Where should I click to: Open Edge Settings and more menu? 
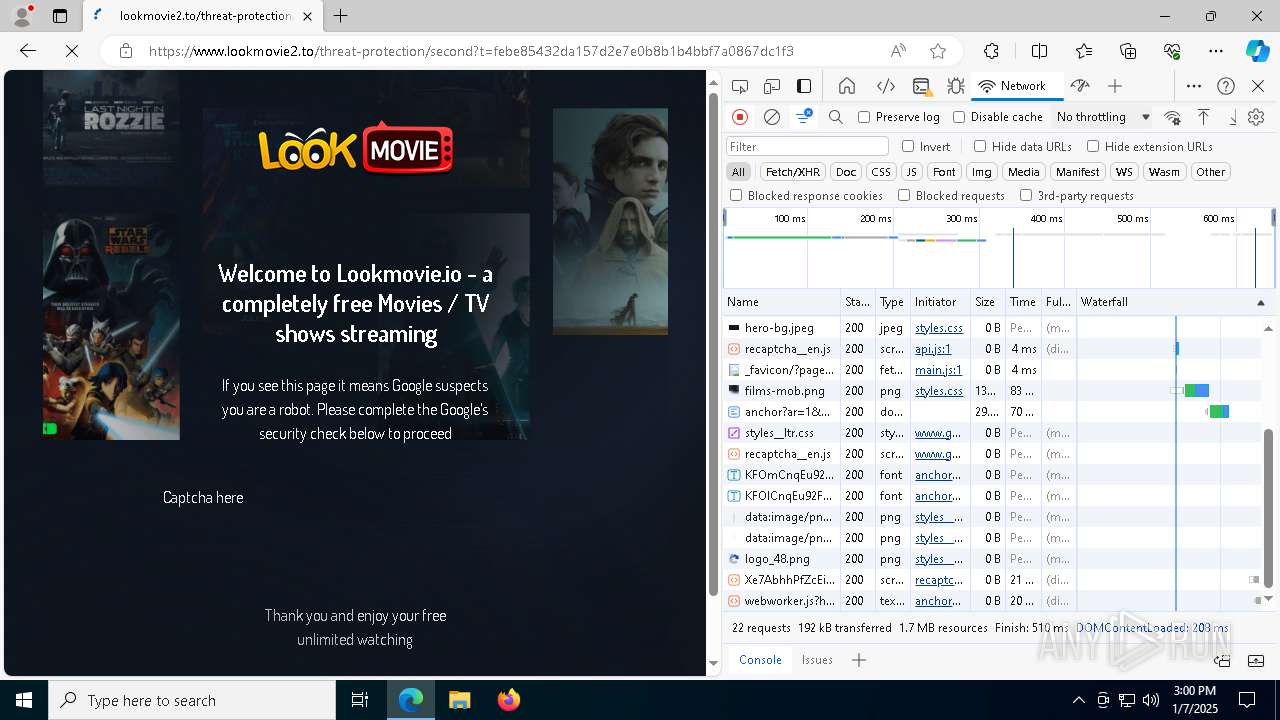pyautogui.click(x=1215, y=51)
